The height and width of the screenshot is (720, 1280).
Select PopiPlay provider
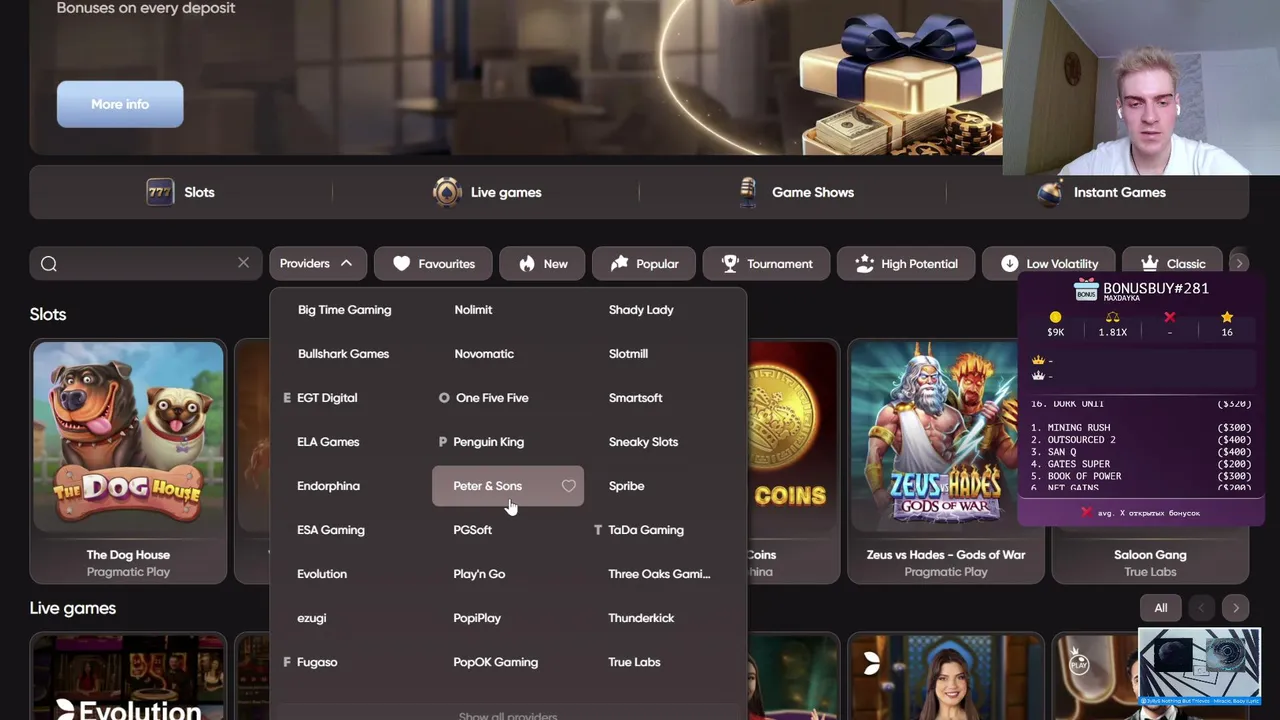[477, 618]
